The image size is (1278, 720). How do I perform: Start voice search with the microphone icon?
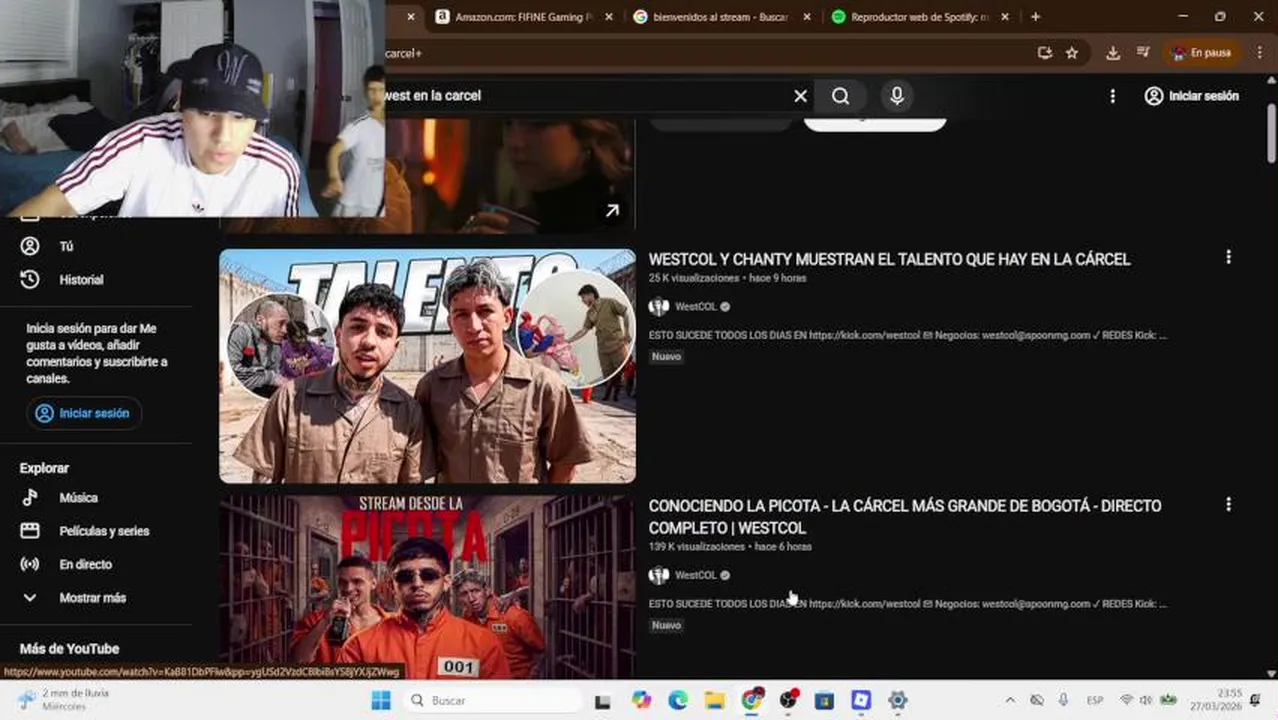click(897, 96)
